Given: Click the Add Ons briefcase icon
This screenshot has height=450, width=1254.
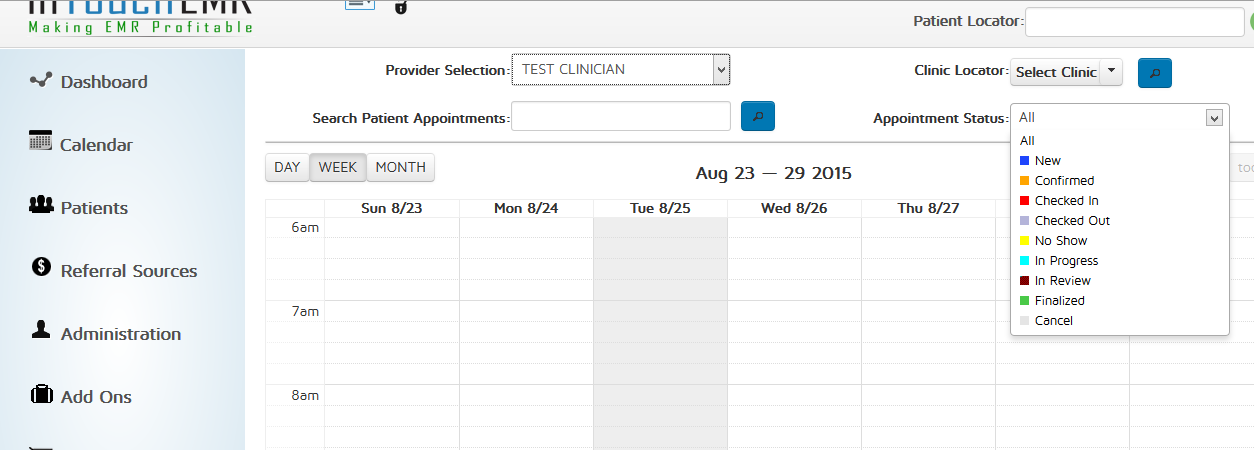Looking at the screenshot, I should point(41,395).
